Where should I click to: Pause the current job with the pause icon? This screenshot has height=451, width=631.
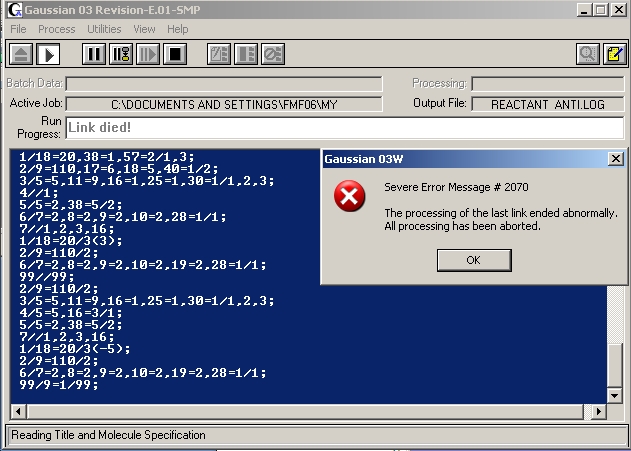(x=94, y=54)
